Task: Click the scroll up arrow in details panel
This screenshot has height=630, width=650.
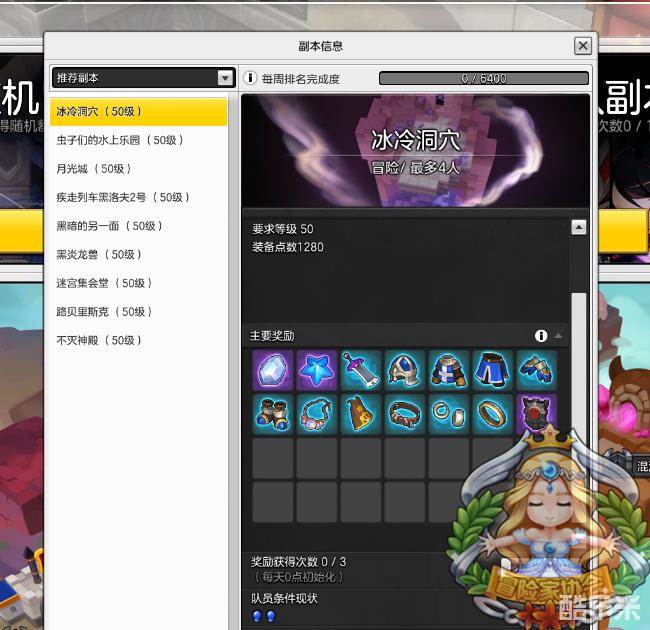Action: pyautogui.click(x=578, y=228)
